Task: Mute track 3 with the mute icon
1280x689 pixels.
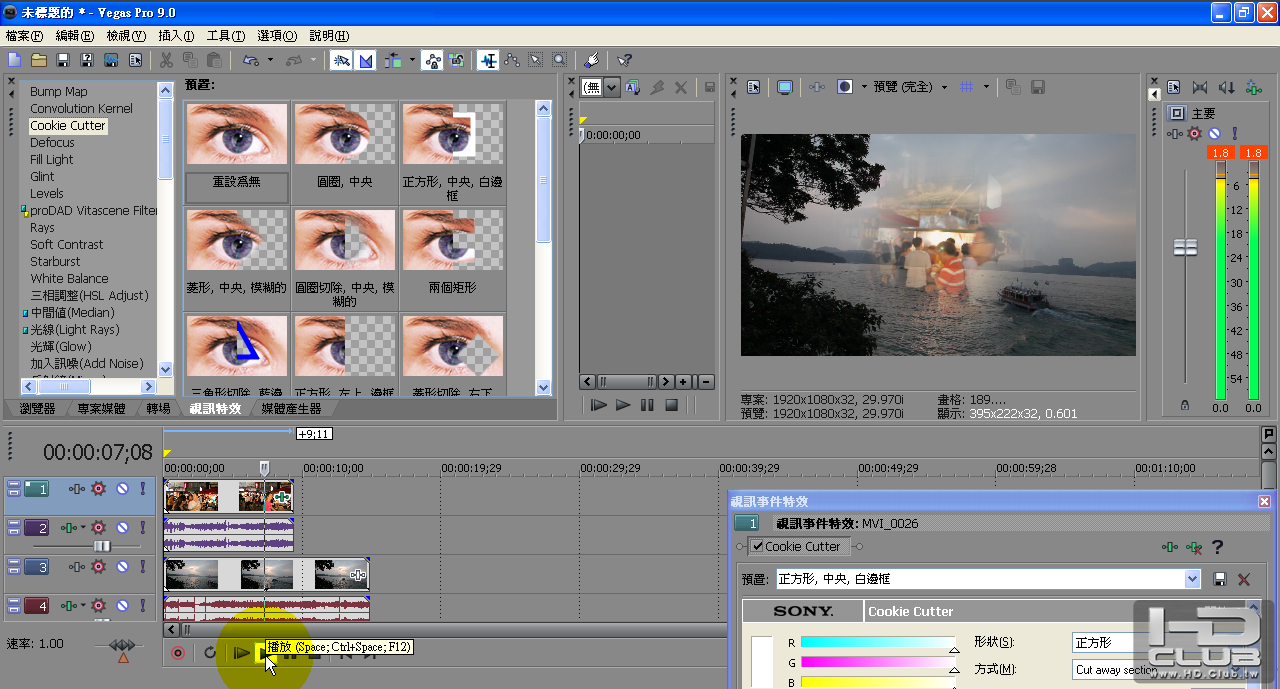Action: [122, 567]
